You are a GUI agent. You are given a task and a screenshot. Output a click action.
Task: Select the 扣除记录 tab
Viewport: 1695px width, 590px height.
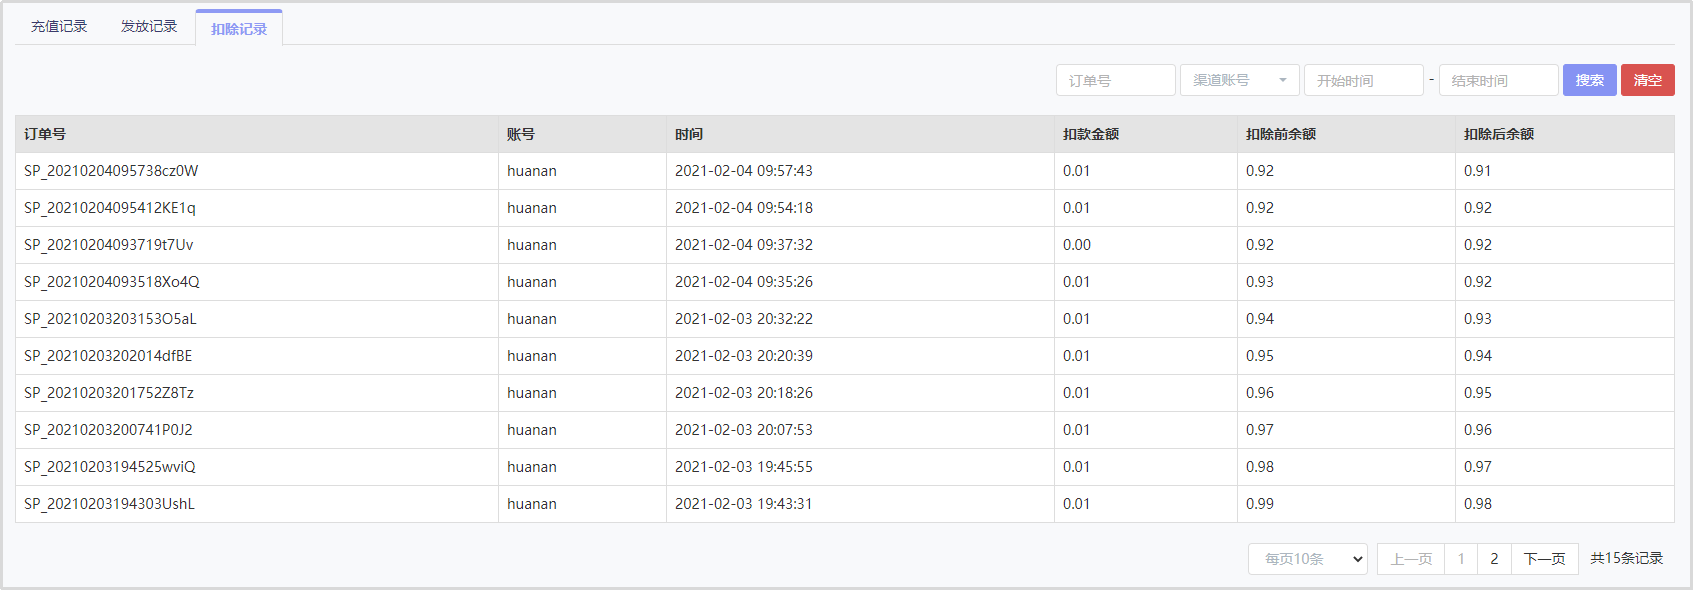239,28
